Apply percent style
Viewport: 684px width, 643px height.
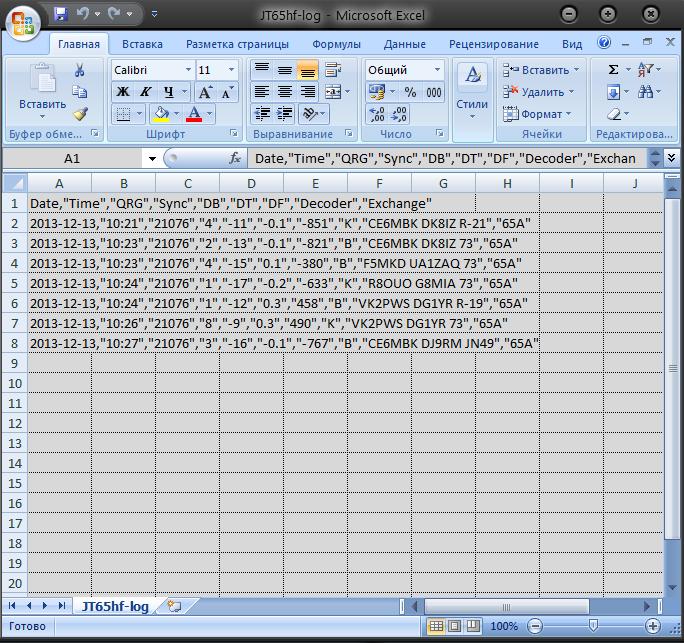pos(410,92)
